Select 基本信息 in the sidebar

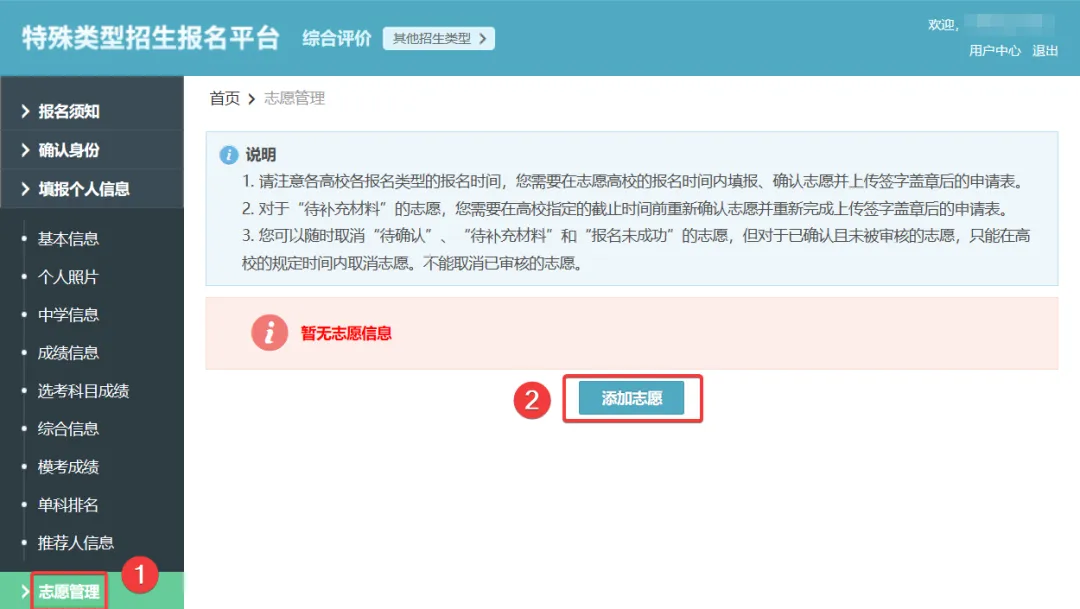click(68, 239)
